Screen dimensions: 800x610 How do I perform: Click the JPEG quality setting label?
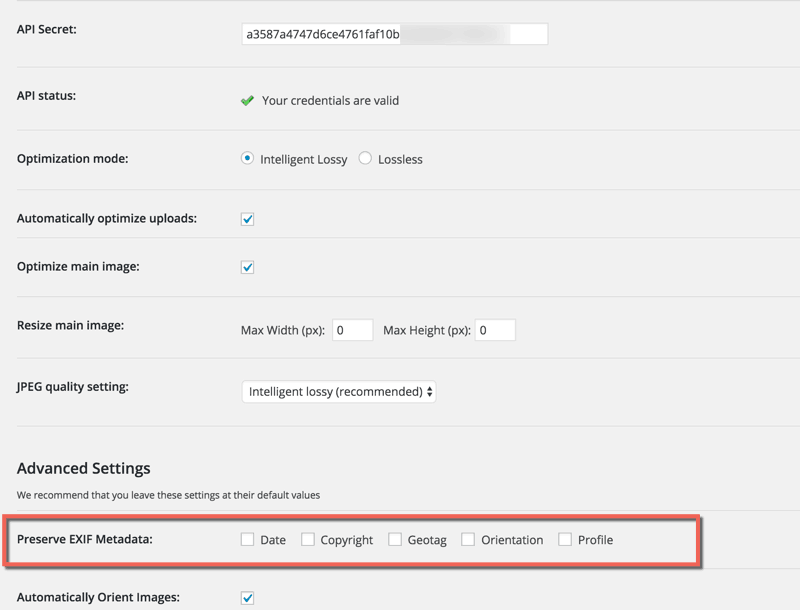[73, 386]
